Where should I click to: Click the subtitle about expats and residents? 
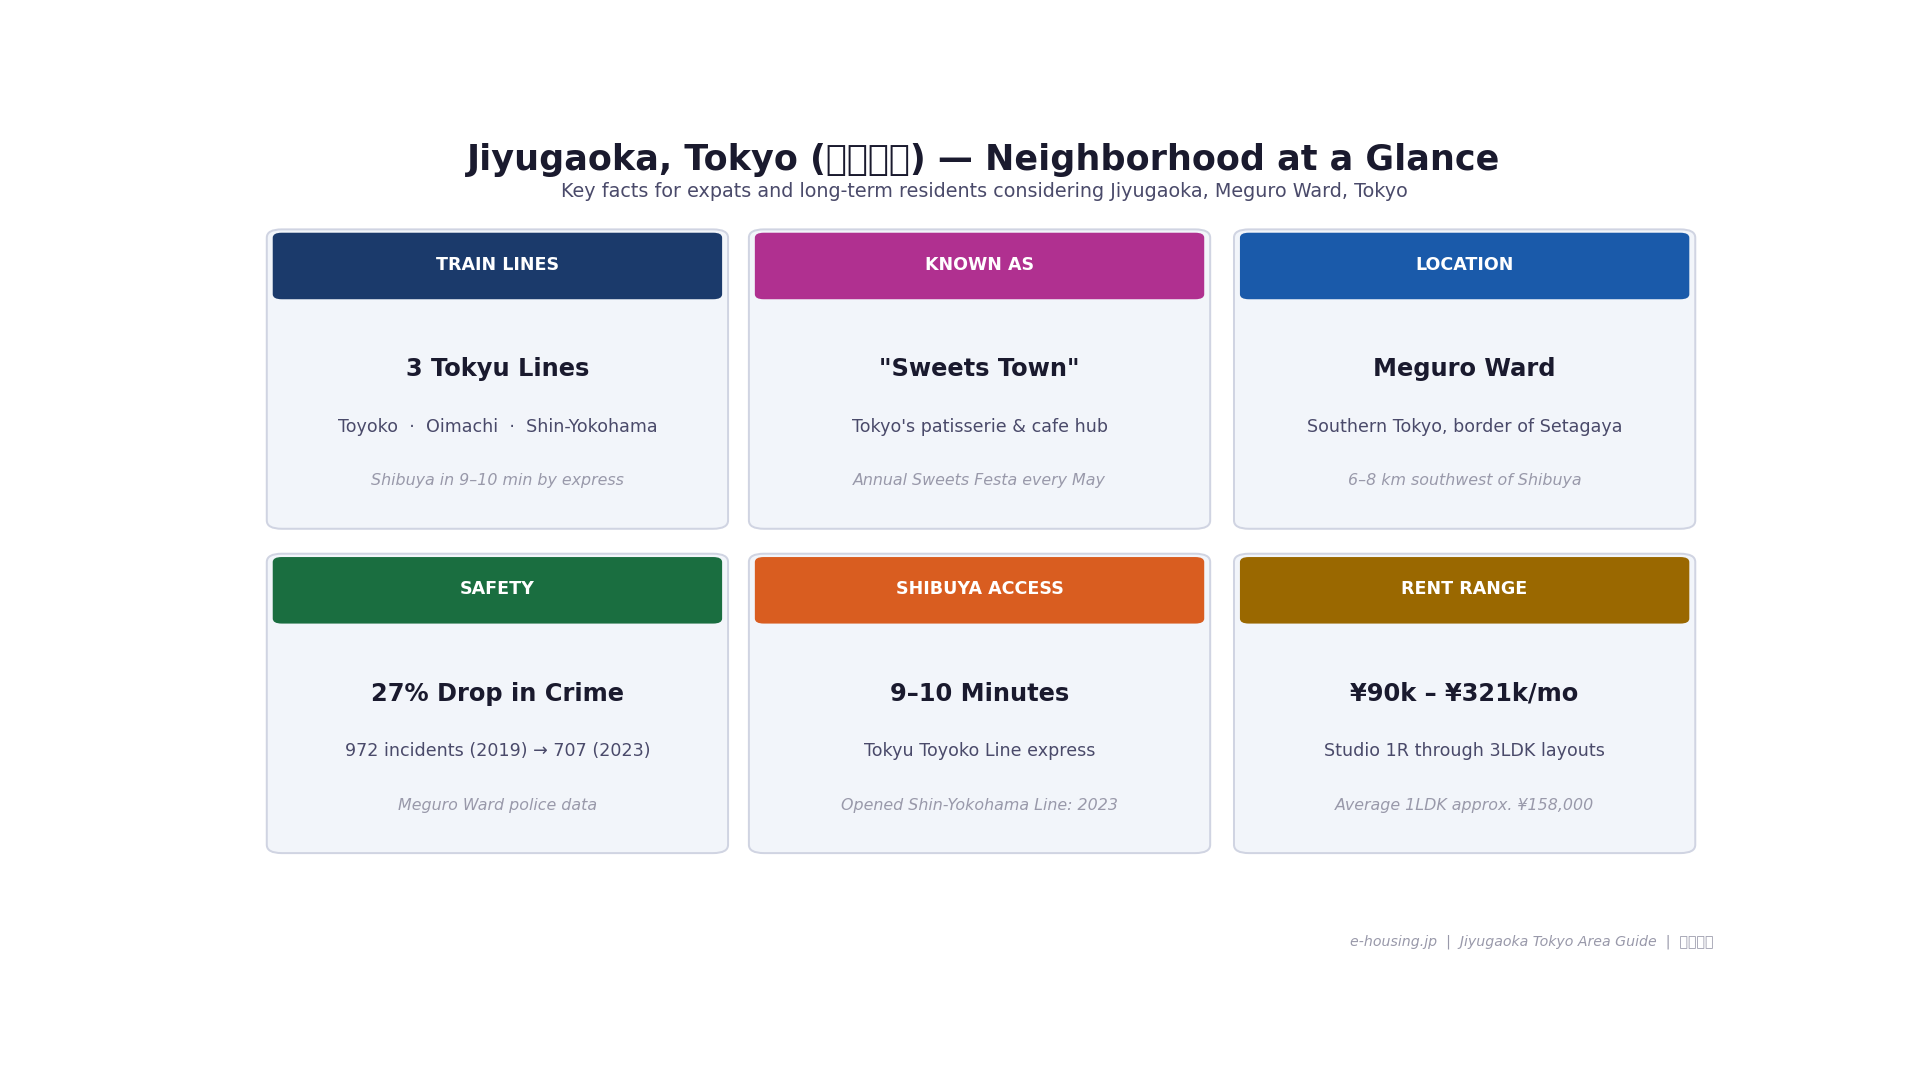(984, 191)
